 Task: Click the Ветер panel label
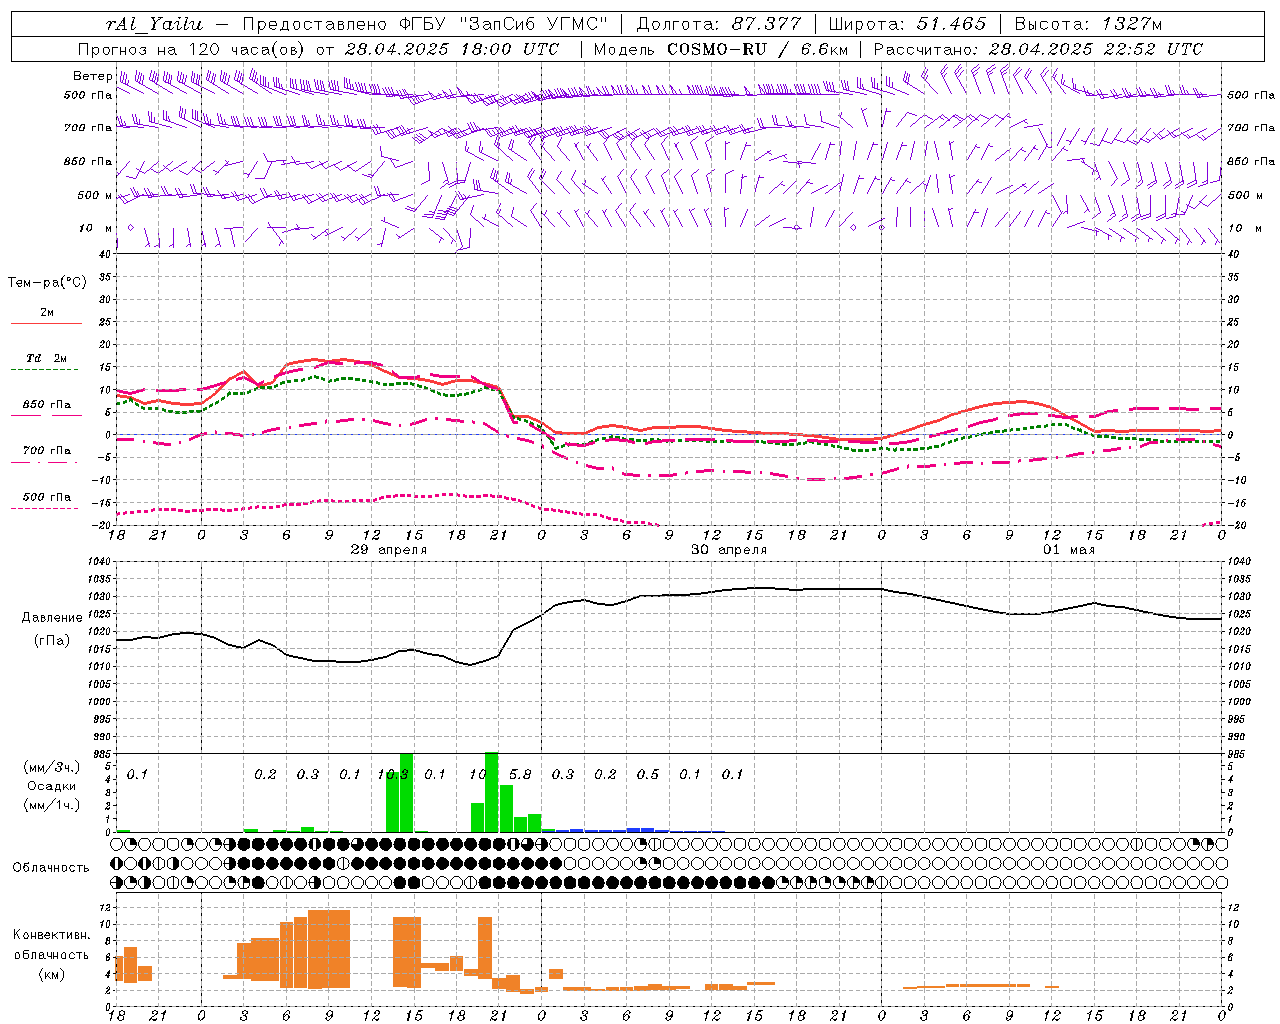click(92, 76)
